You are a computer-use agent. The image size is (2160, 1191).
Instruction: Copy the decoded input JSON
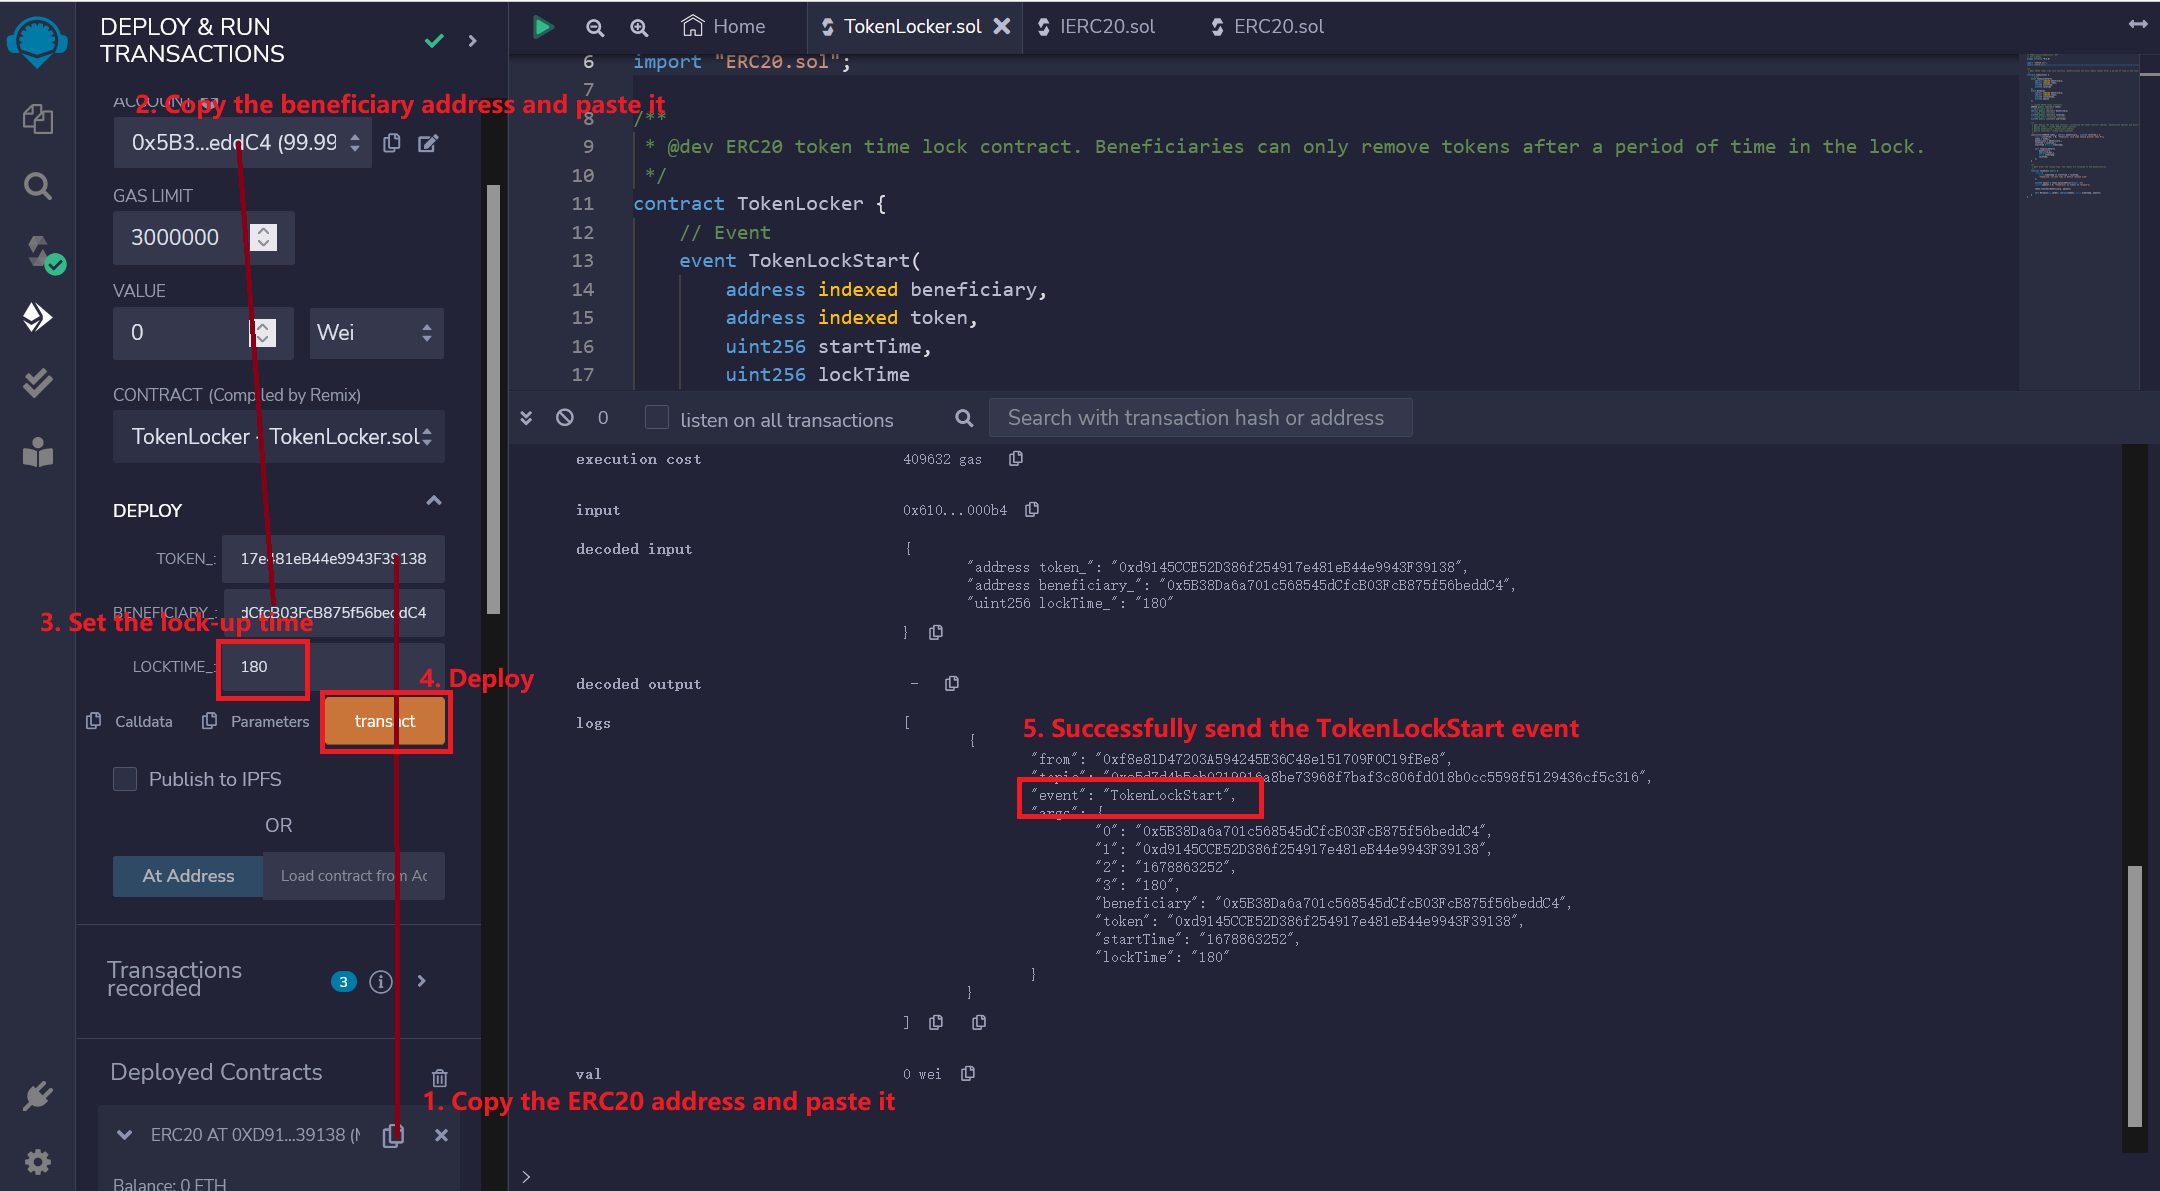pos(936,632)
